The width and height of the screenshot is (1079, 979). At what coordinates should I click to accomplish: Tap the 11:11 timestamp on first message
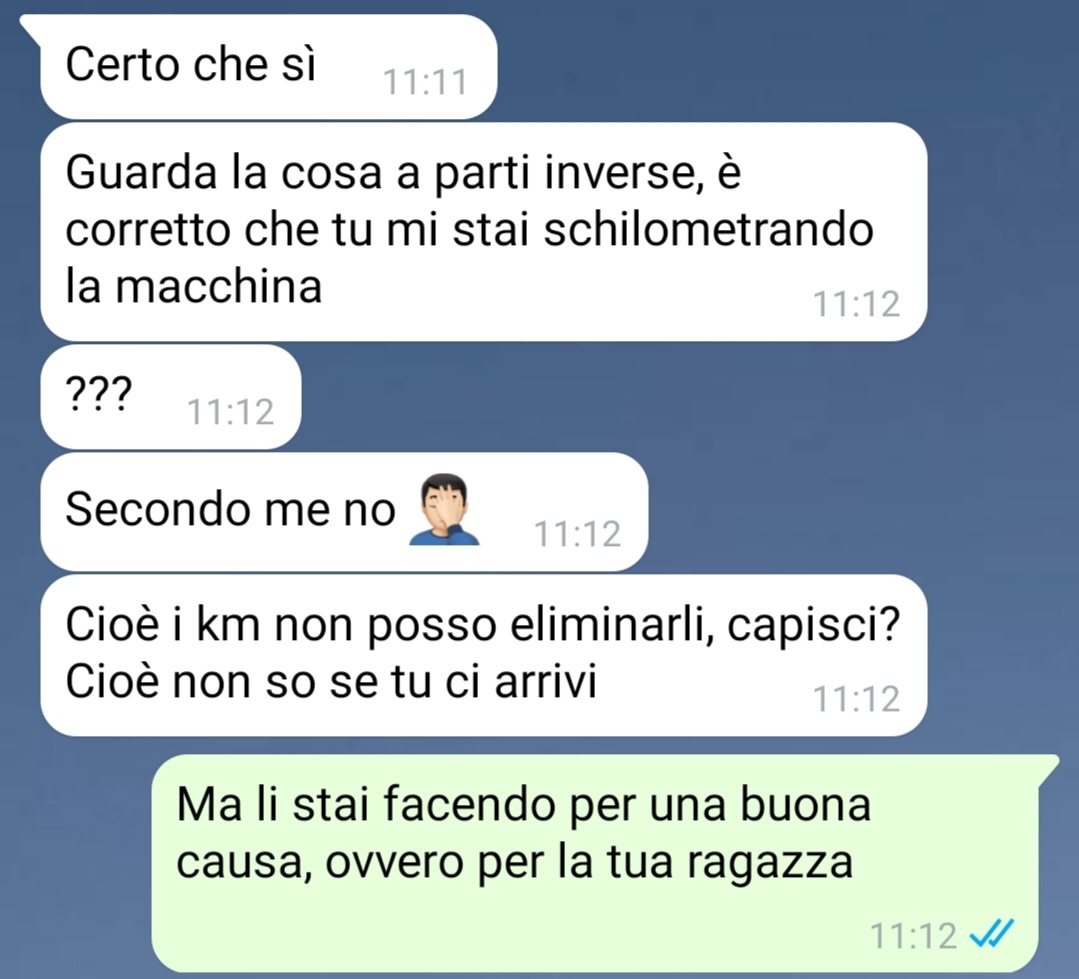coord(425,82)
